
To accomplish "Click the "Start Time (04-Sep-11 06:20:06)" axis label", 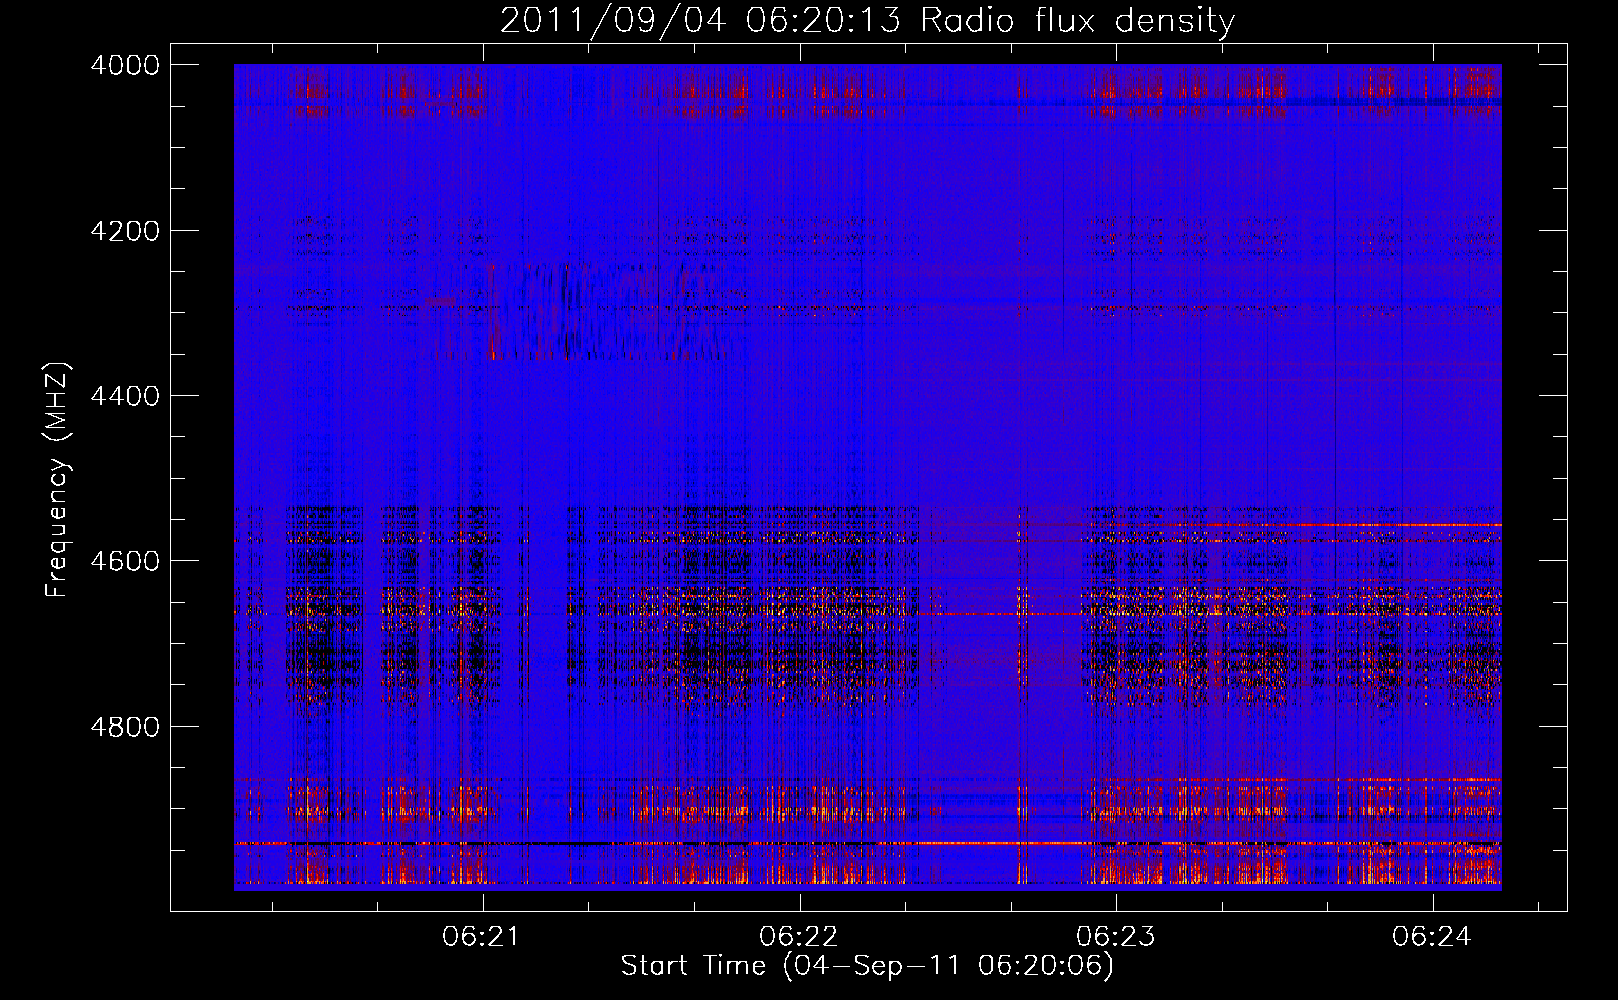I will [867, 966].
